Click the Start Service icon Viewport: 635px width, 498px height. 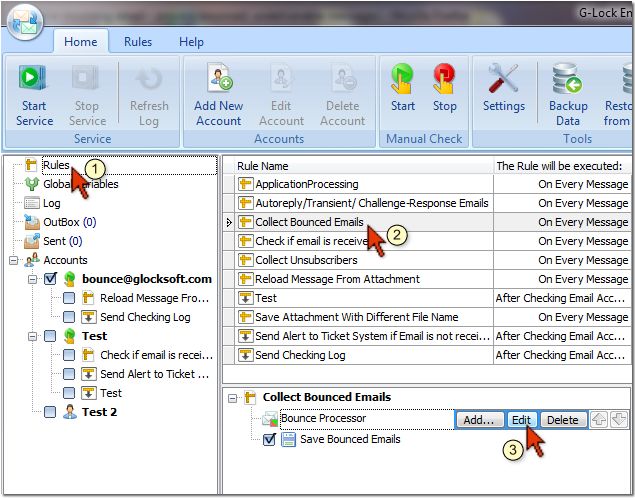coord(33,78)
